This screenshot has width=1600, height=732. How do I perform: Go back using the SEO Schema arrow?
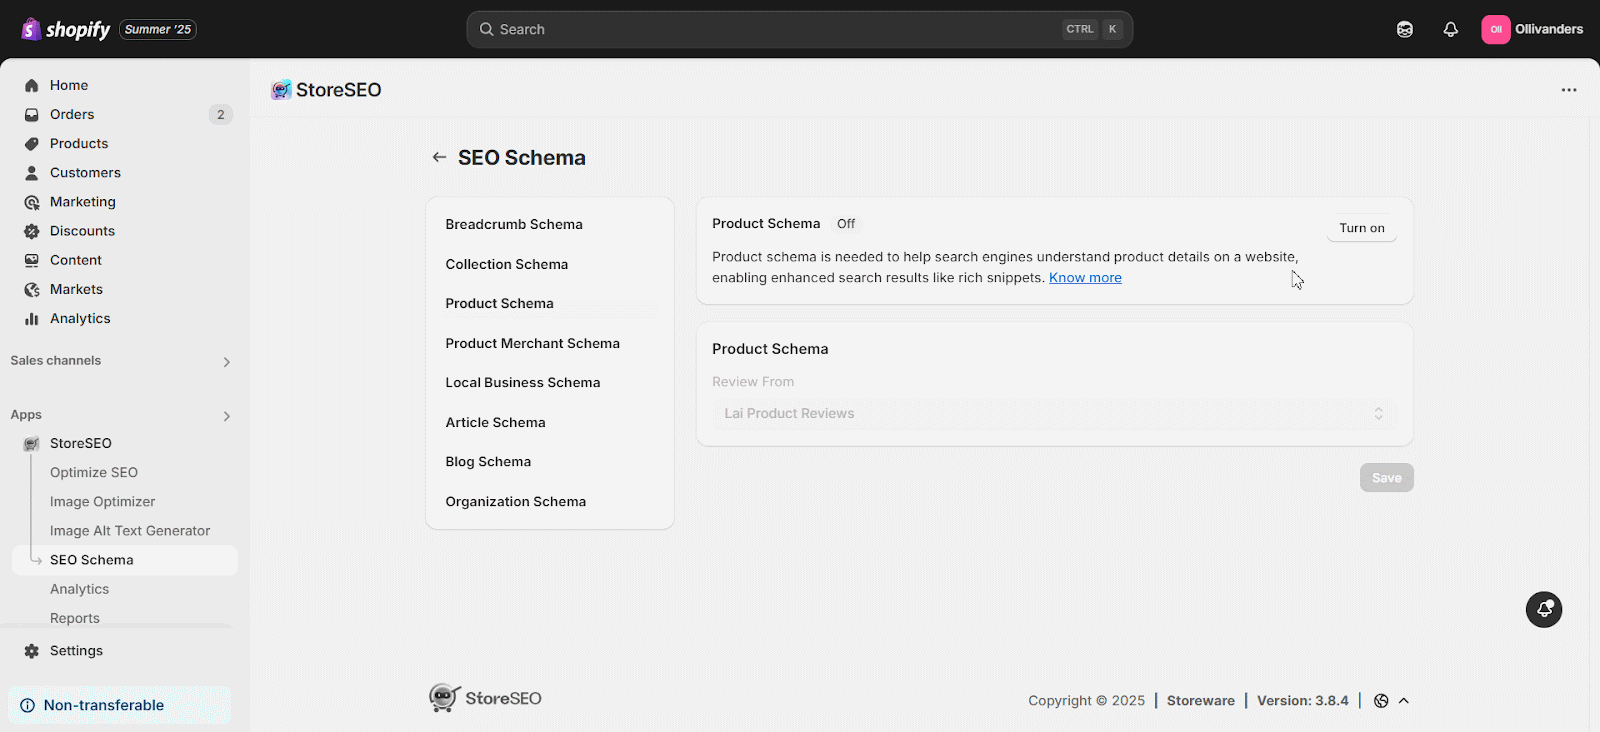[x=439, y=157]
